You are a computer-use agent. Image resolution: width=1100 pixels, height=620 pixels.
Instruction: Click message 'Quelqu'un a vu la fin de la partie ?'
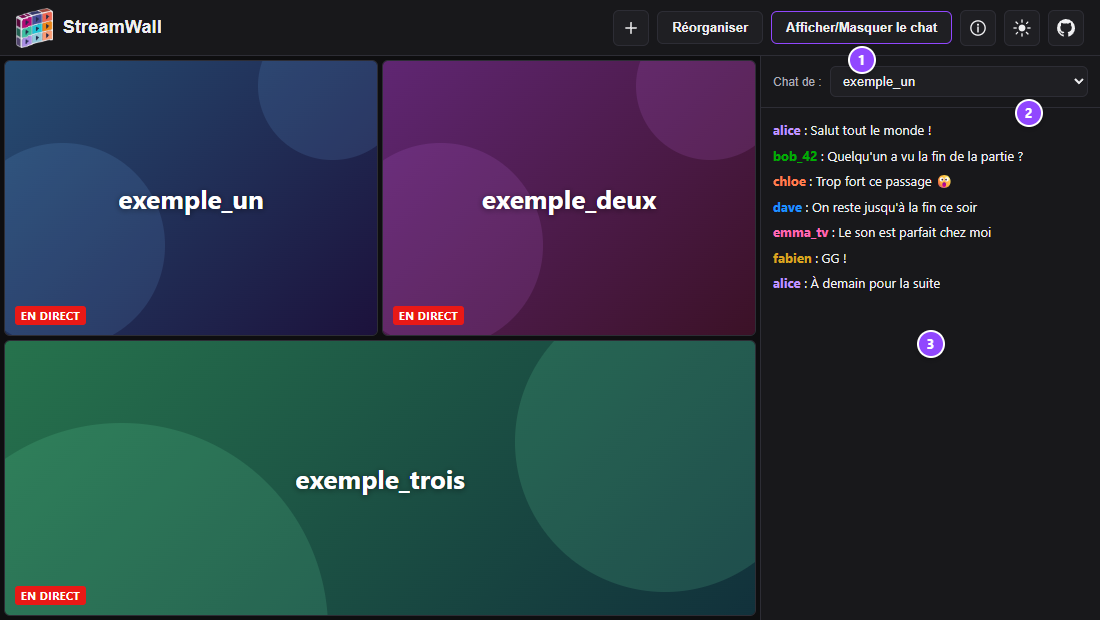tap(925, 156)
